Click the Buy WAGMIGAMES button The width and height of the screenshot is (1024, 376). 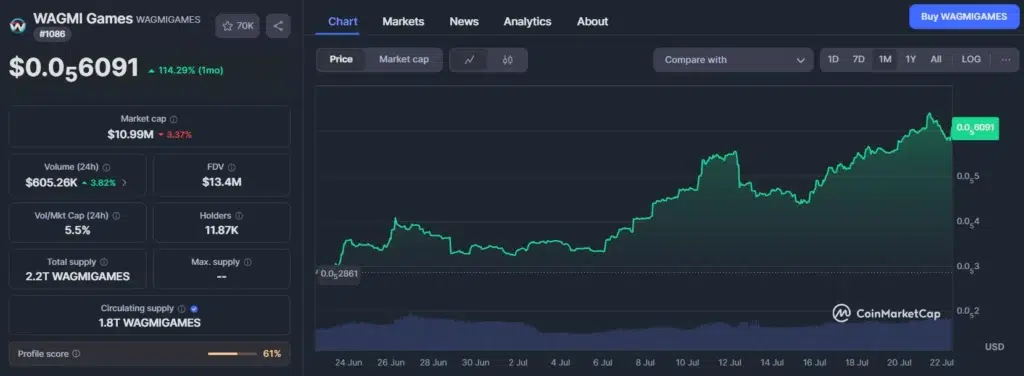point(964,17)
